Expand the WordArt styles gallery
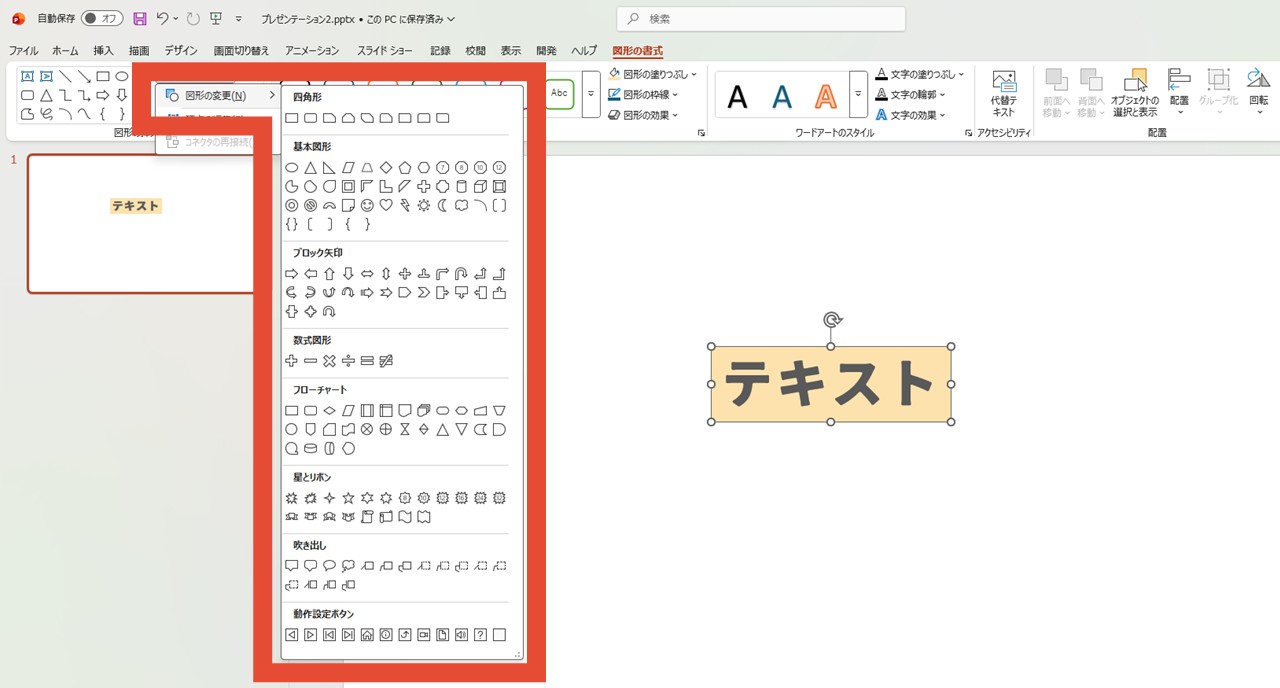 (x=858, y=95)
